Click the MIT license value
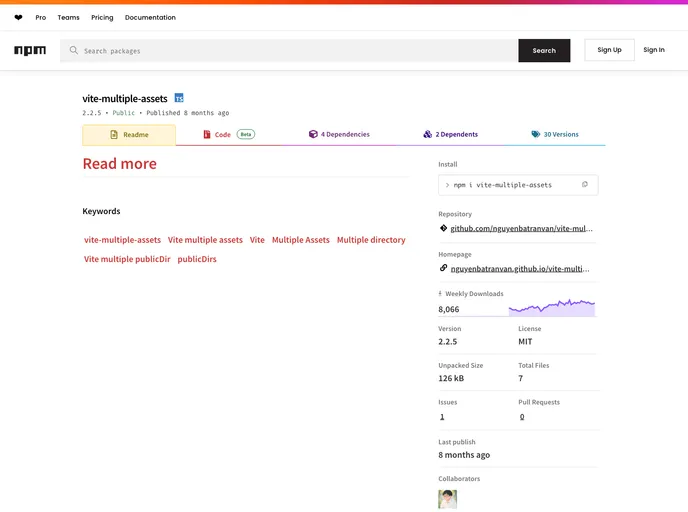Screen dimensions: 688x512 tap(525, 342)
